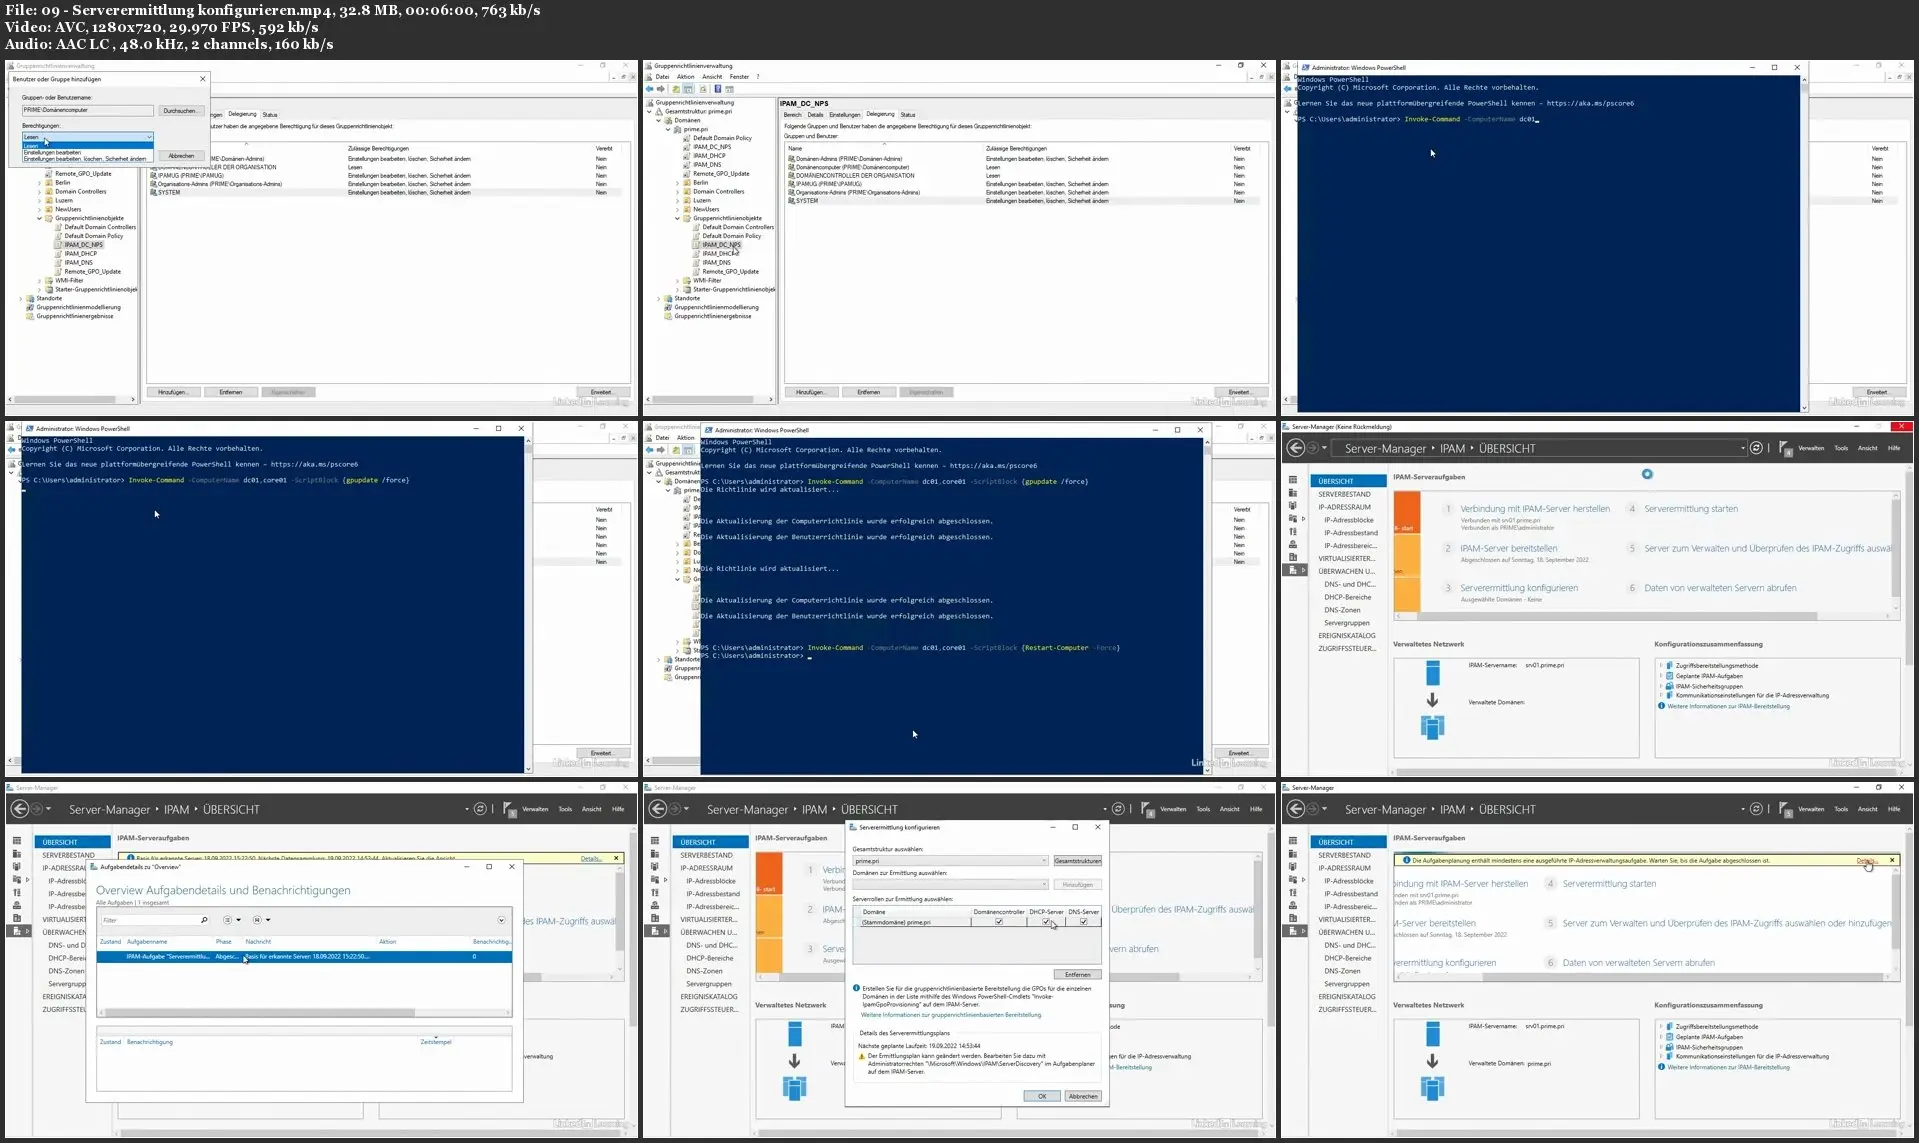The image size is (1919, 1143).
Task: Confirm Serverermittlung konfigurieren dialog with OK
Action: click(1042, 1096)
